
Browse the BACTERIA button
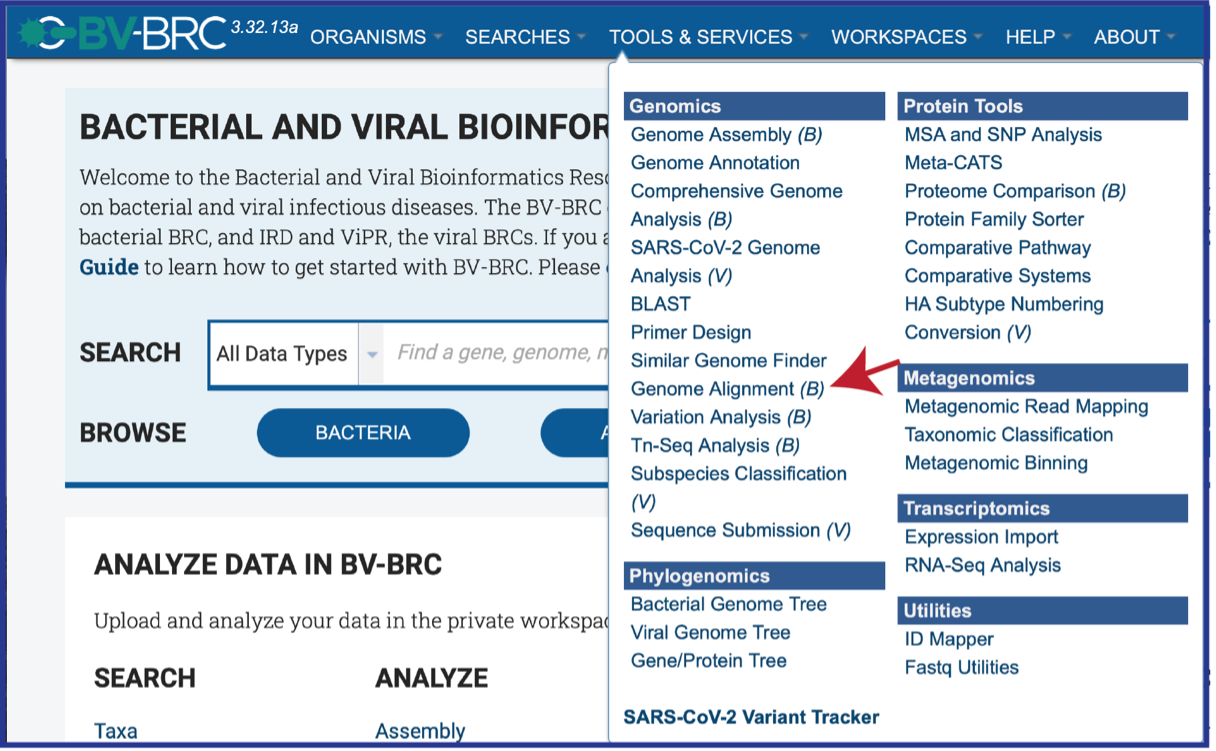tap(363, 433)
